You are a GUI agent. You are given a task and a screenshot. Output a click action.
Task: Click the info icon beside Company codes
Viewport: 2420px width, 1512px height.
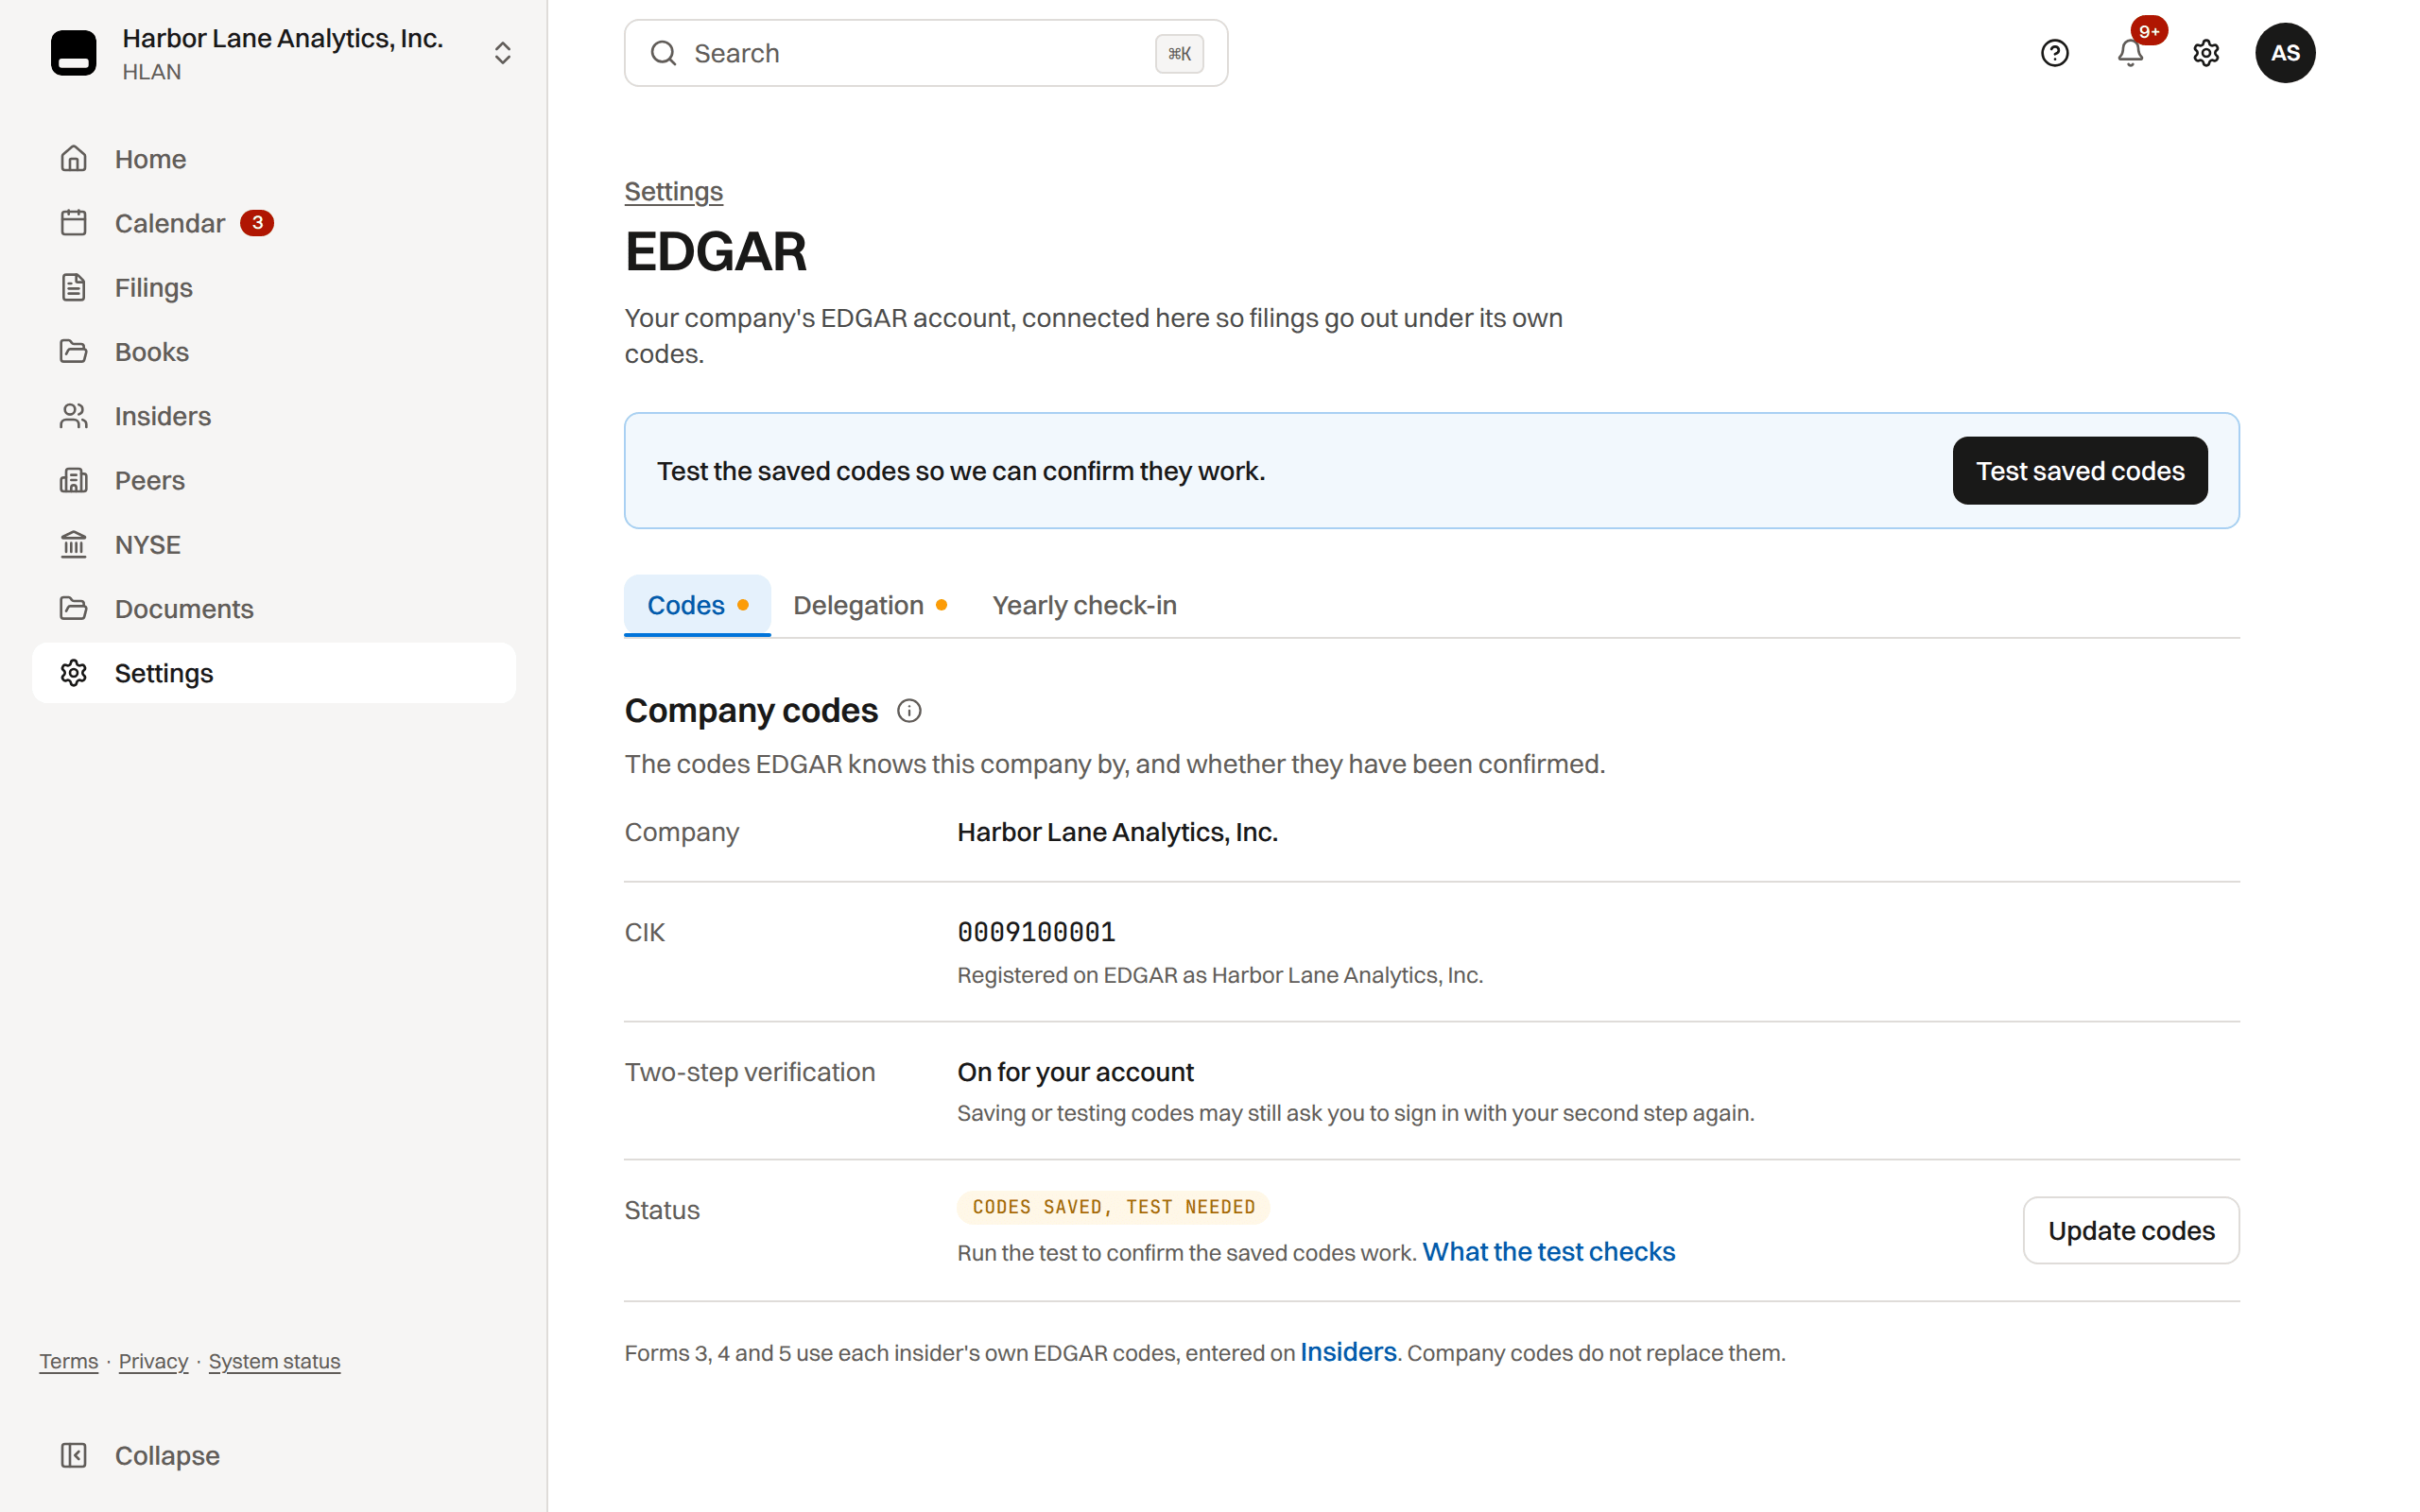pos(908,711)
